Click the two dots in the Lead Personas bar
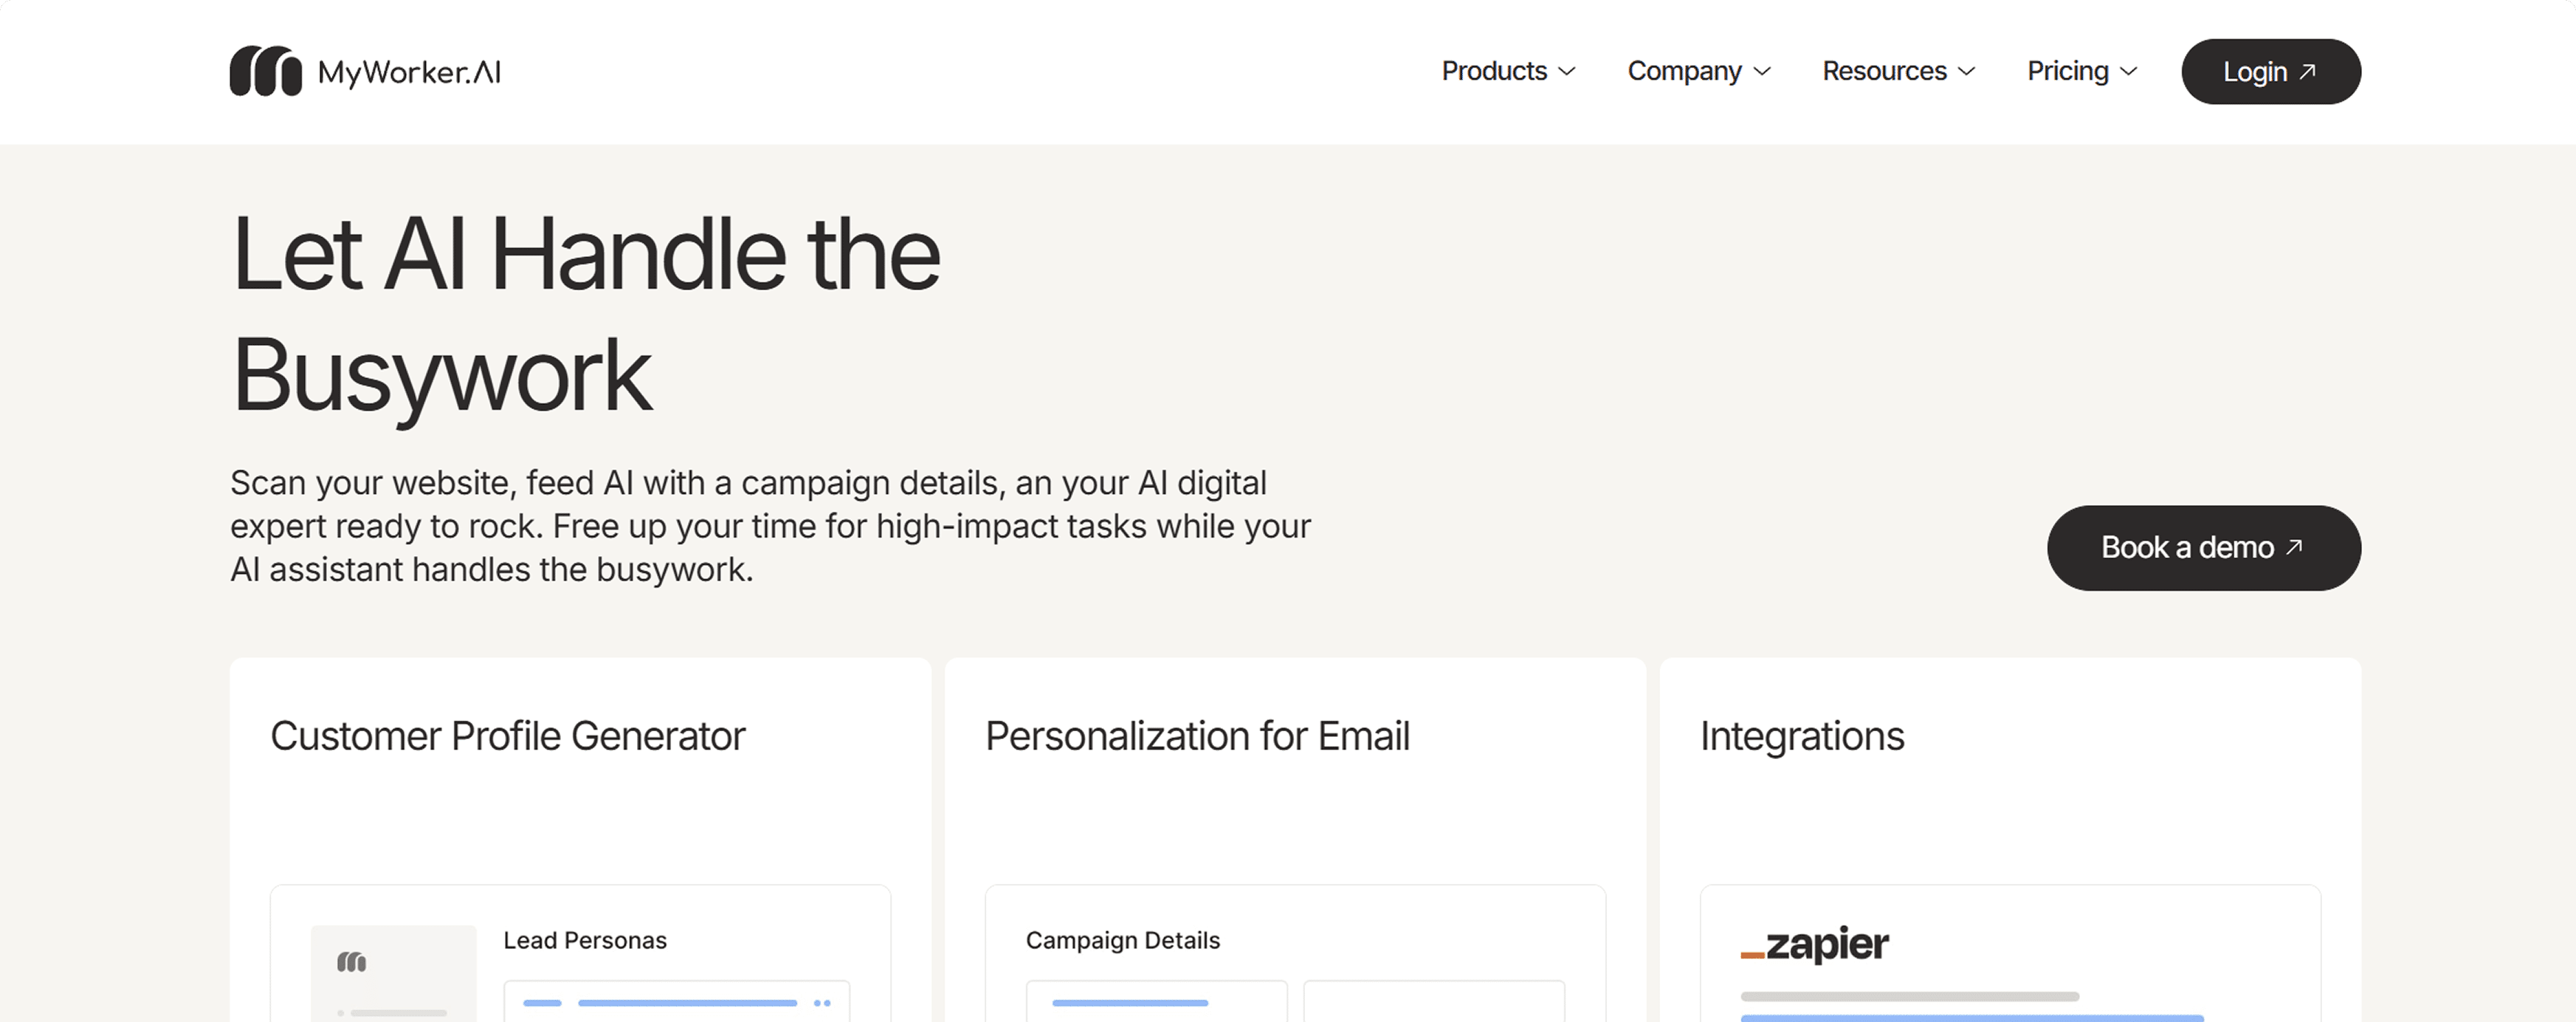Image resolution: width=2576 pixels, height=1022 pixels. [x=822, y=1003]
